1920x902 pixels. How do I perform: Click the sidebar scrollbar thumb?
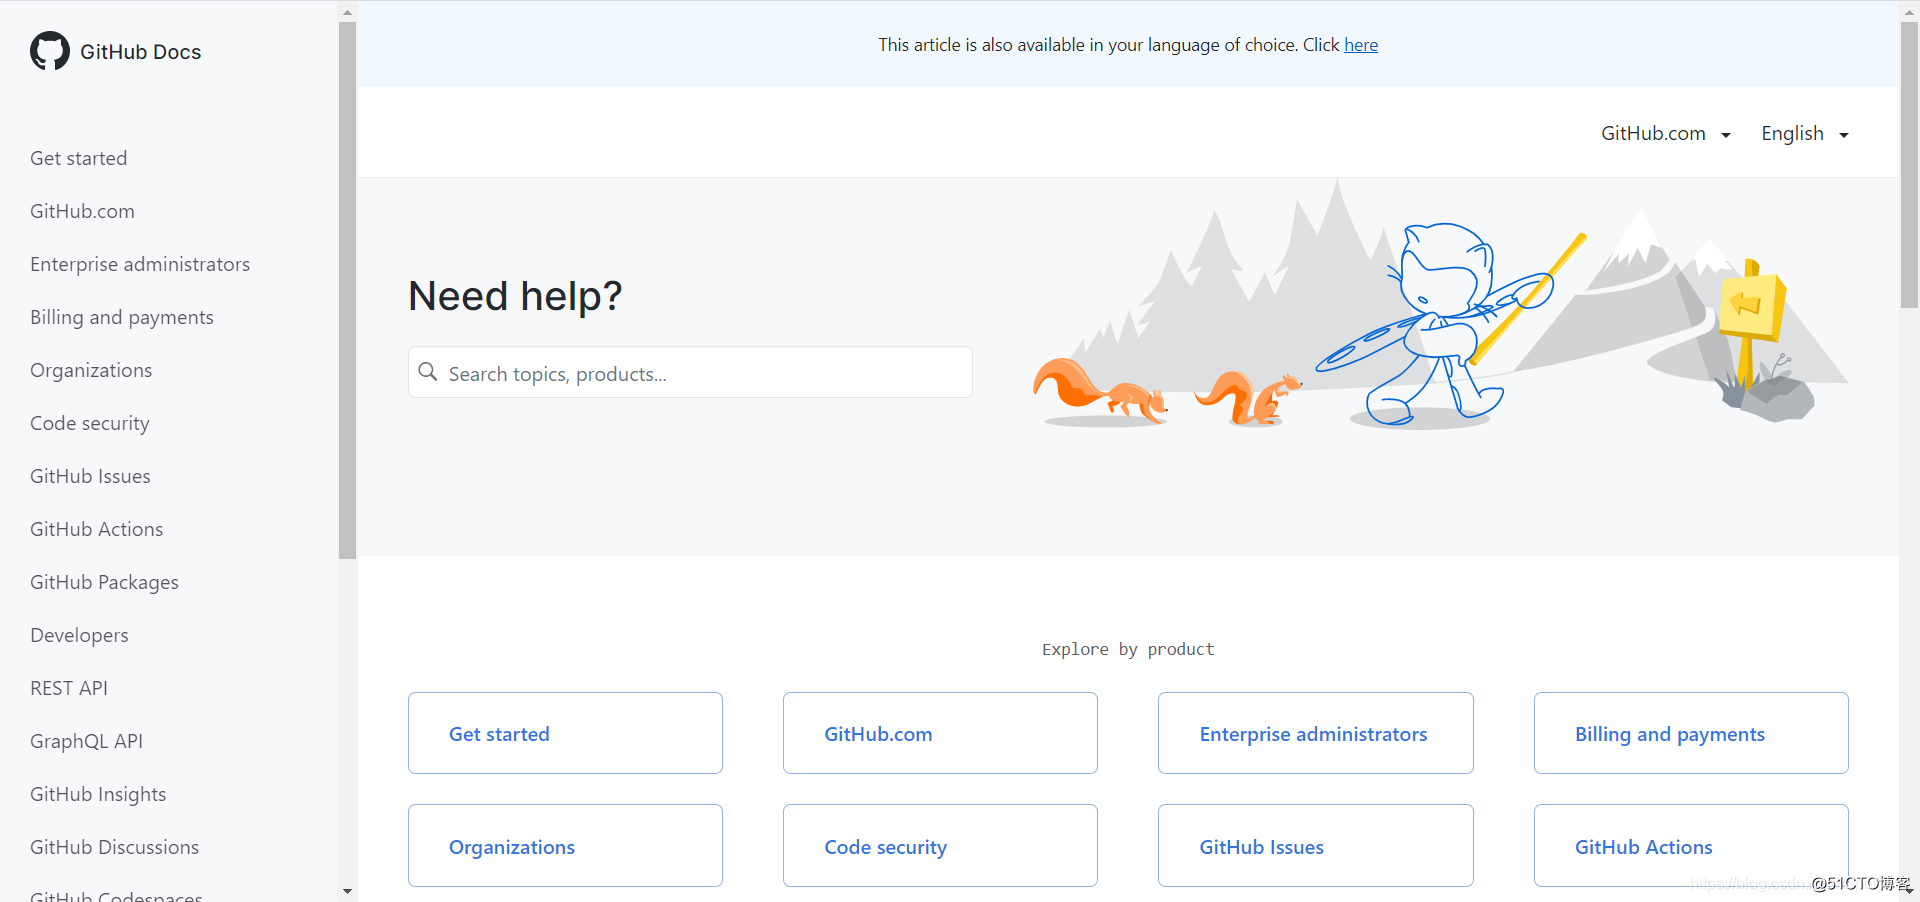[347, 290]
